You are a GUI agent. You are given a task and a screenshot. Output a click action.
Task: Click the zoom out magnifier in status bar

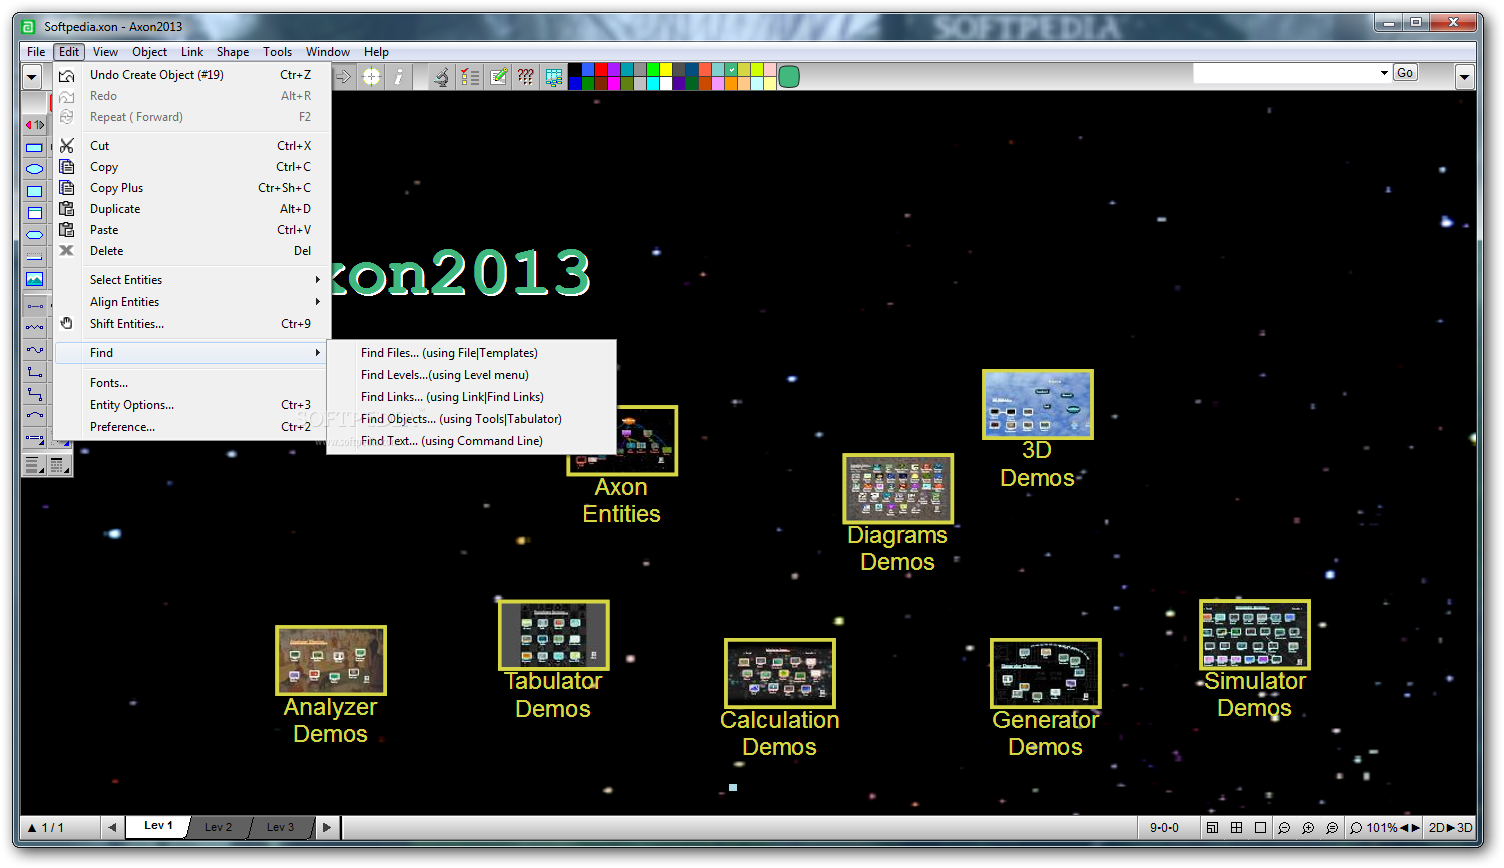point(1284,828)
